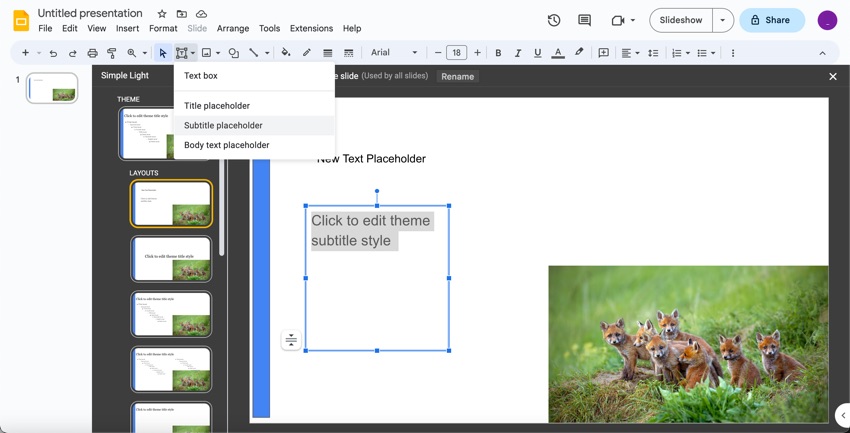Open the Insert menu

click(127, 28)
